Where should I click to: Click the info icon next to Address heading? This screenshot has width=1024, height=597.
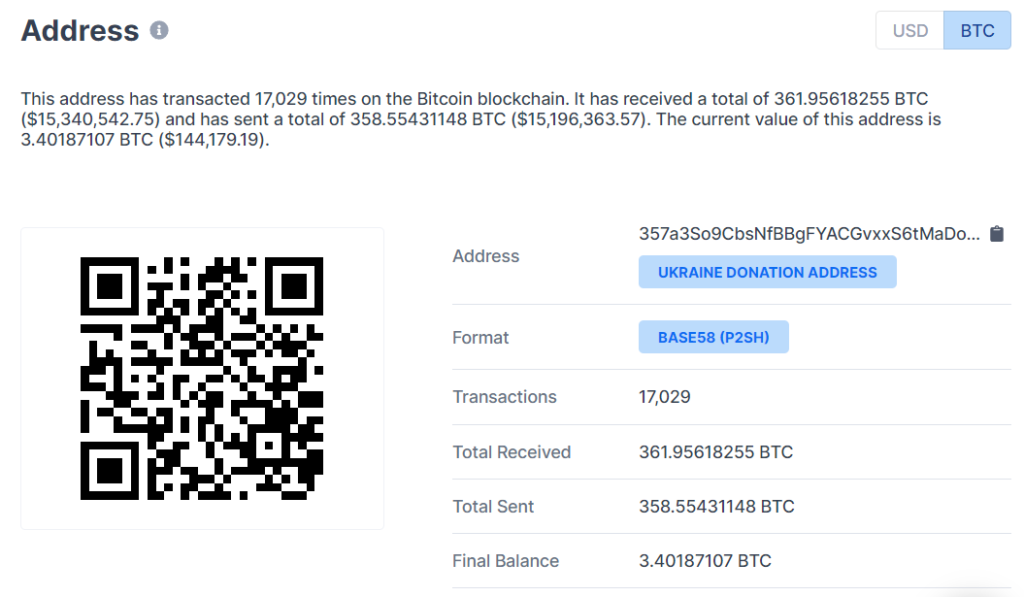159,30
